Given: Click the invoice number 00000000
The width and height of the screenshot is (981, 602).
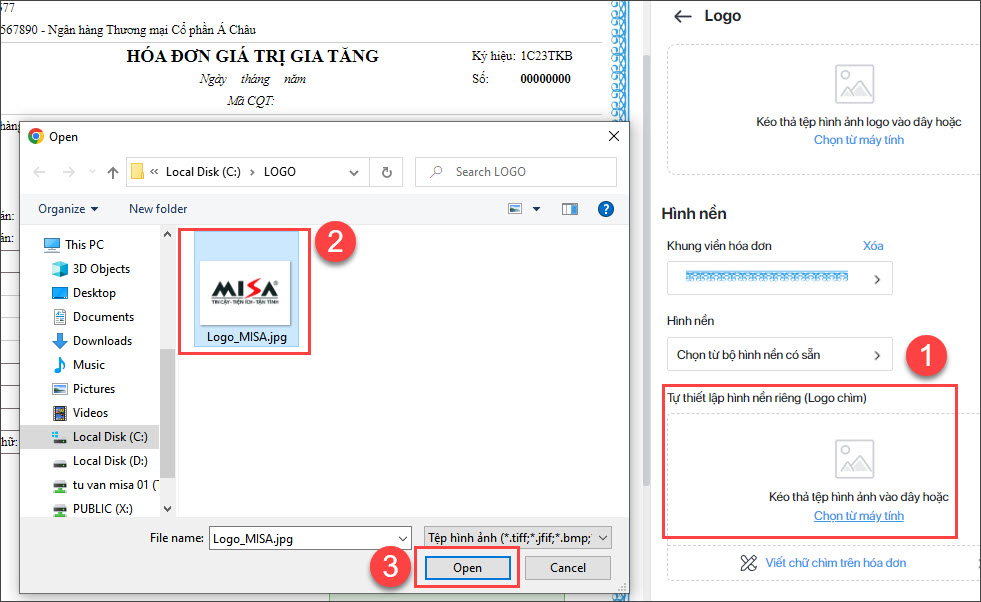Looking at the screenshot, I should (x=545, y=79).
